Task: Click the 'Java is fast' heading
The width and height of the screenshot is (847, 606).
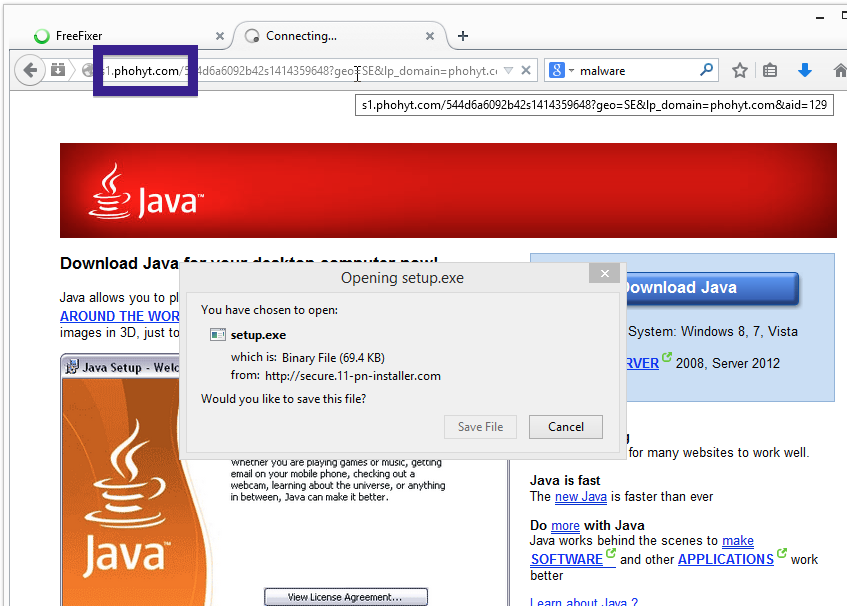Action: [x=565, y=480]
